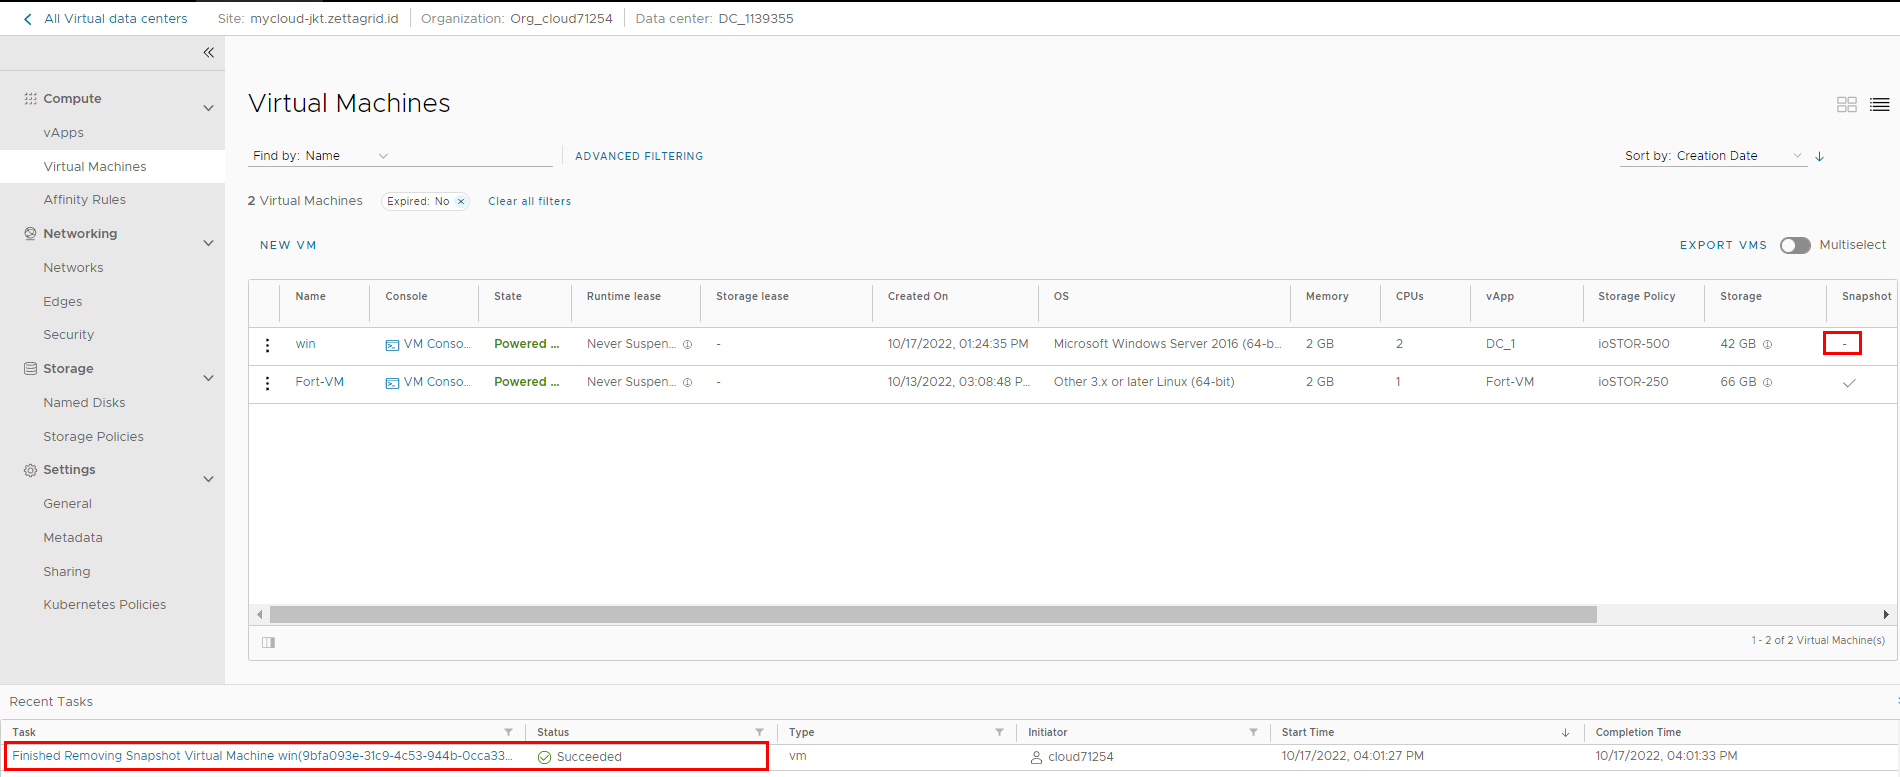Image resolution: width=1900 pixels, height=777 pixels.
Task: Open the win virtual machine
Action: click(x=305, y=344)
